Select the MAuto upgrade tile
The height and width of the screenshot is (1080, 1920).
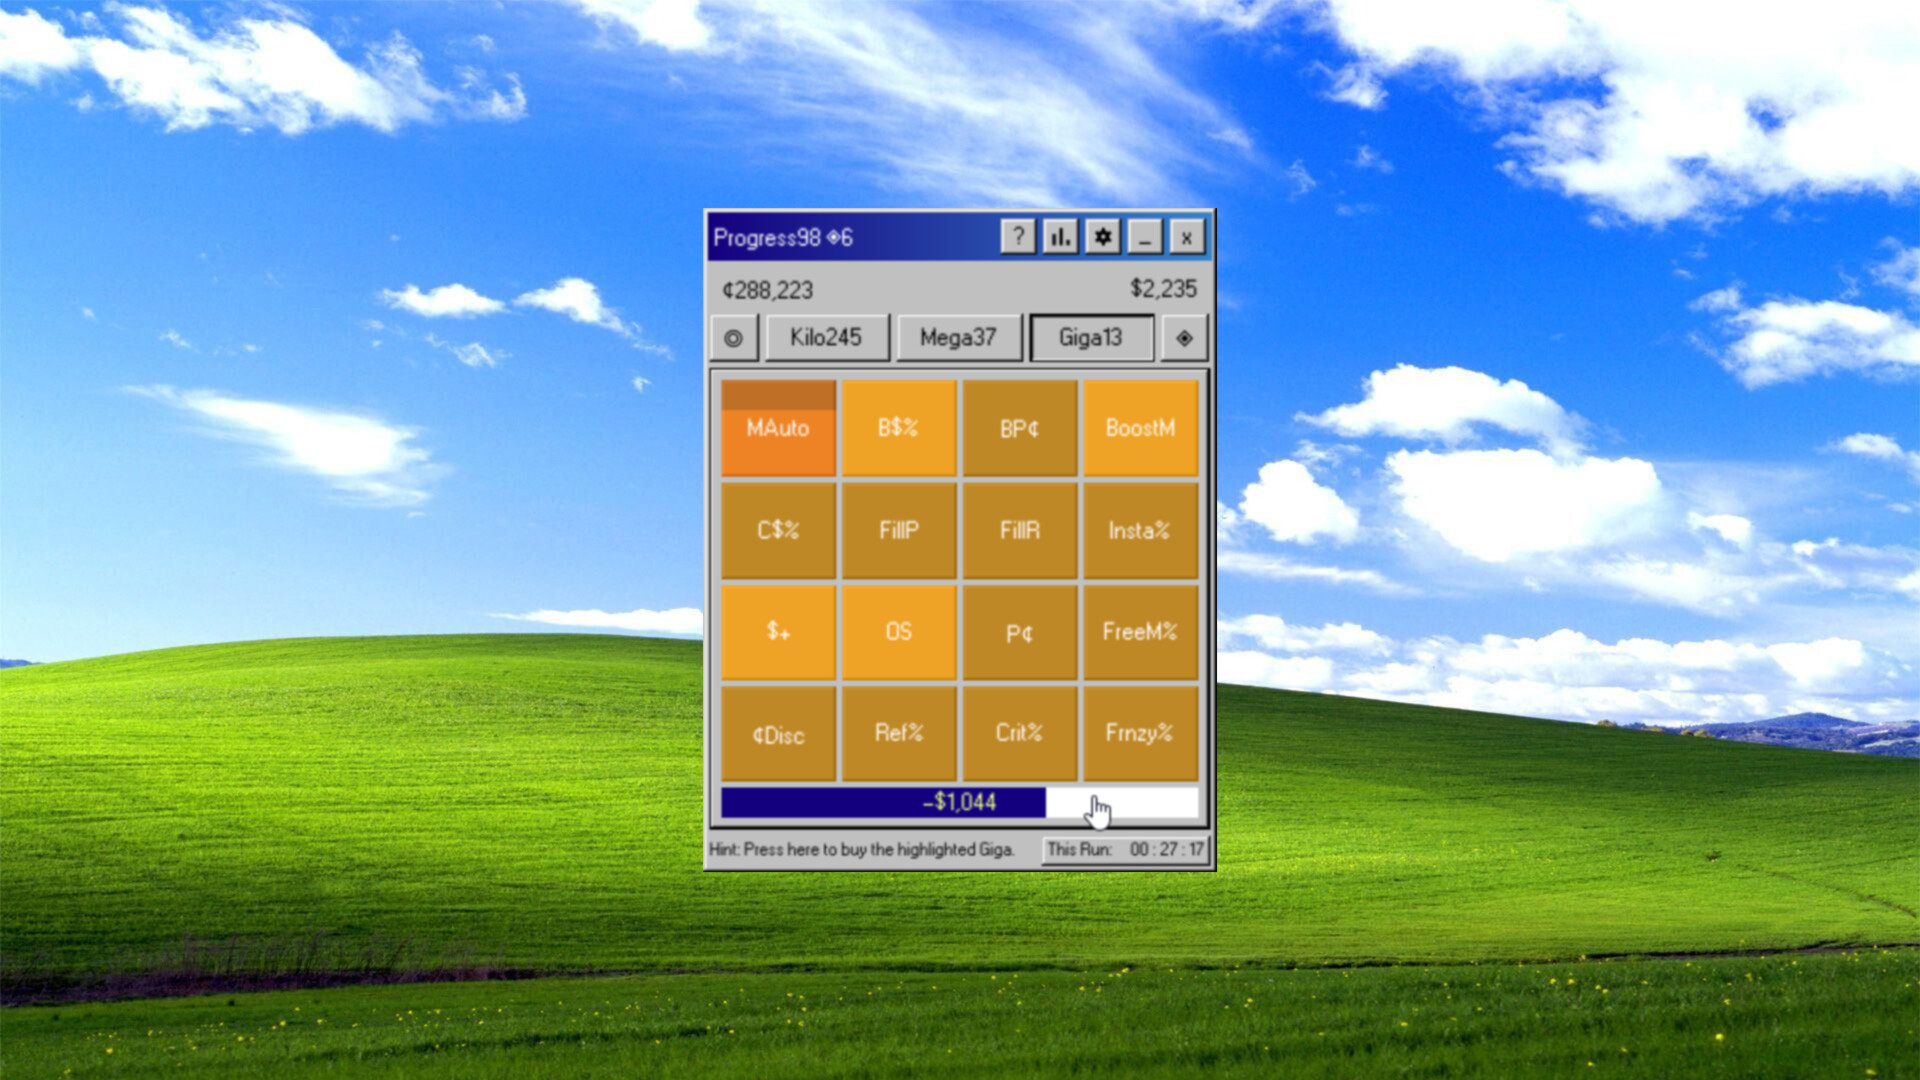(x=778, y=428)
